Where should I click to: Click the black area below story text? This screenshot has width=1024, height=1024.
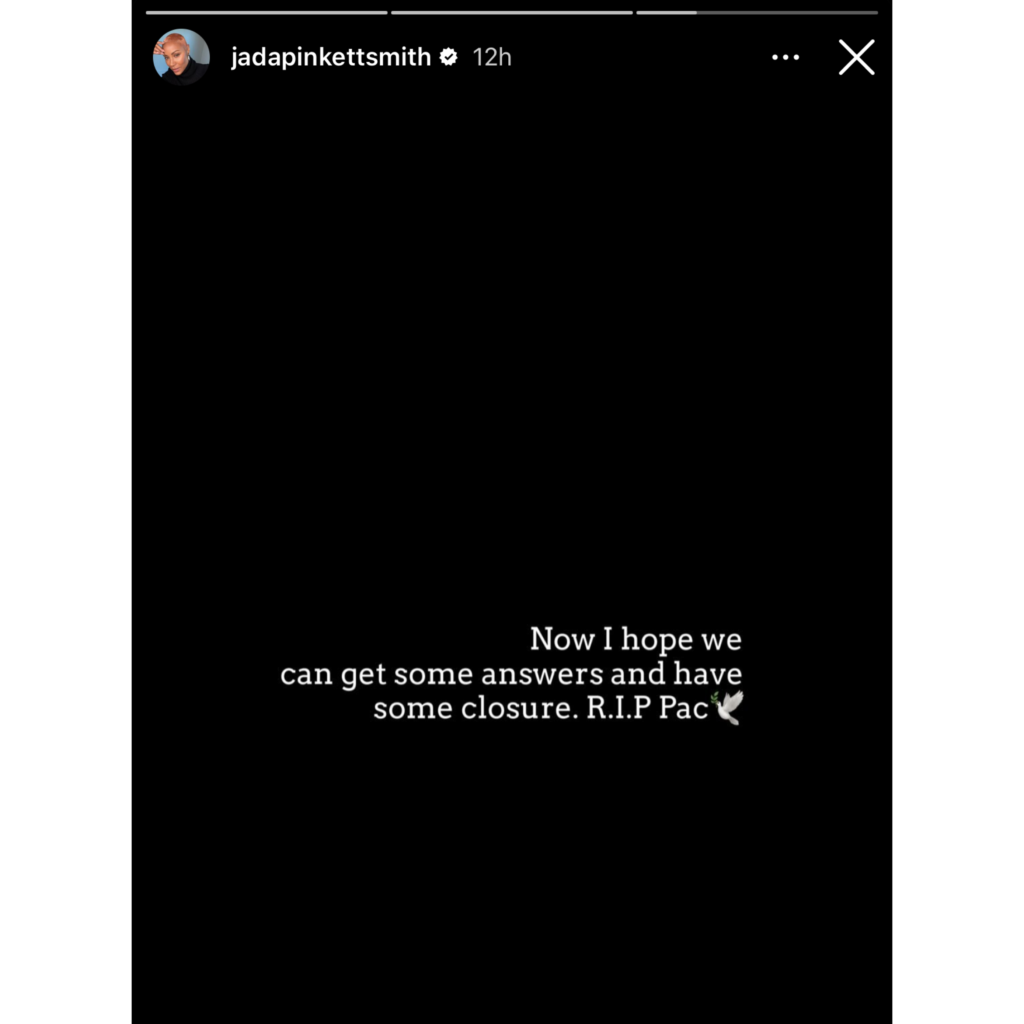click(x=511, y=875)
